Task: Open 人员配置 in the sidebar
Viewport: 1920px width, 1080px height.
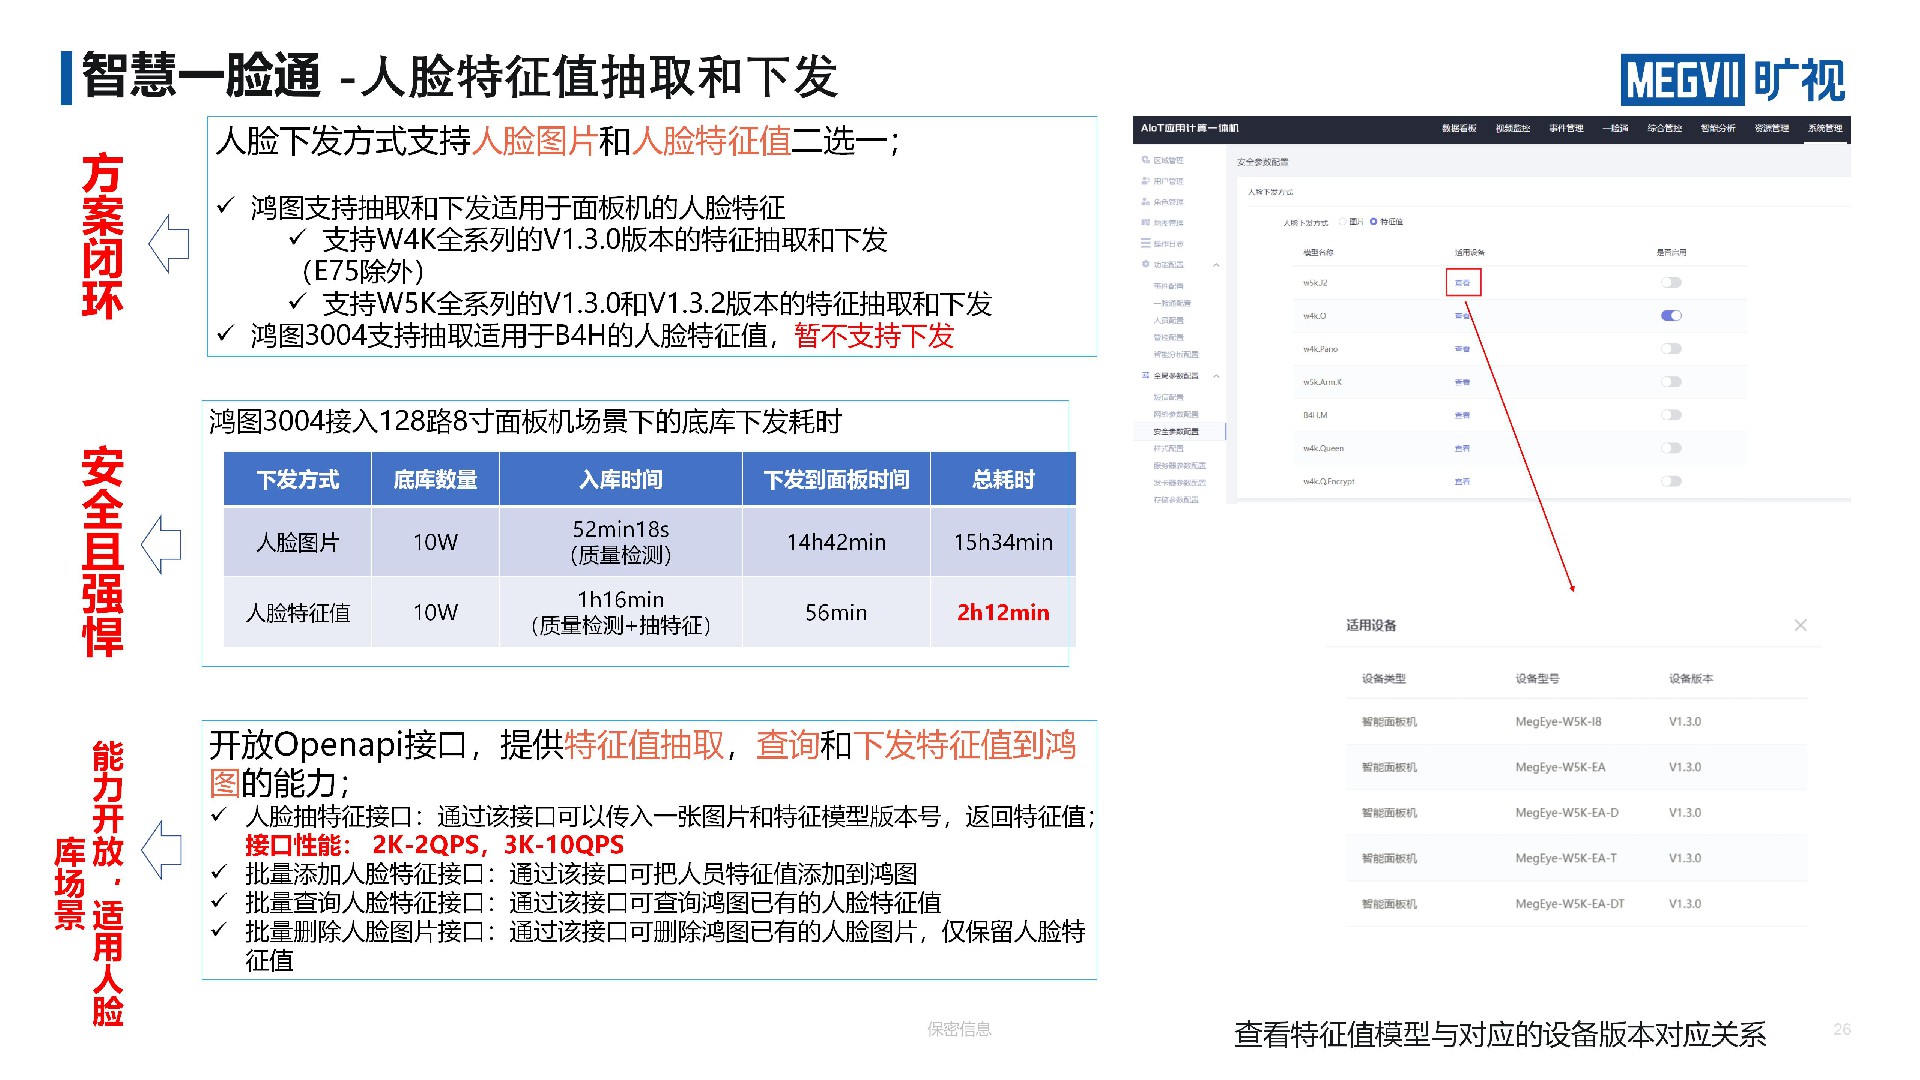Action: click(1169, 320)
